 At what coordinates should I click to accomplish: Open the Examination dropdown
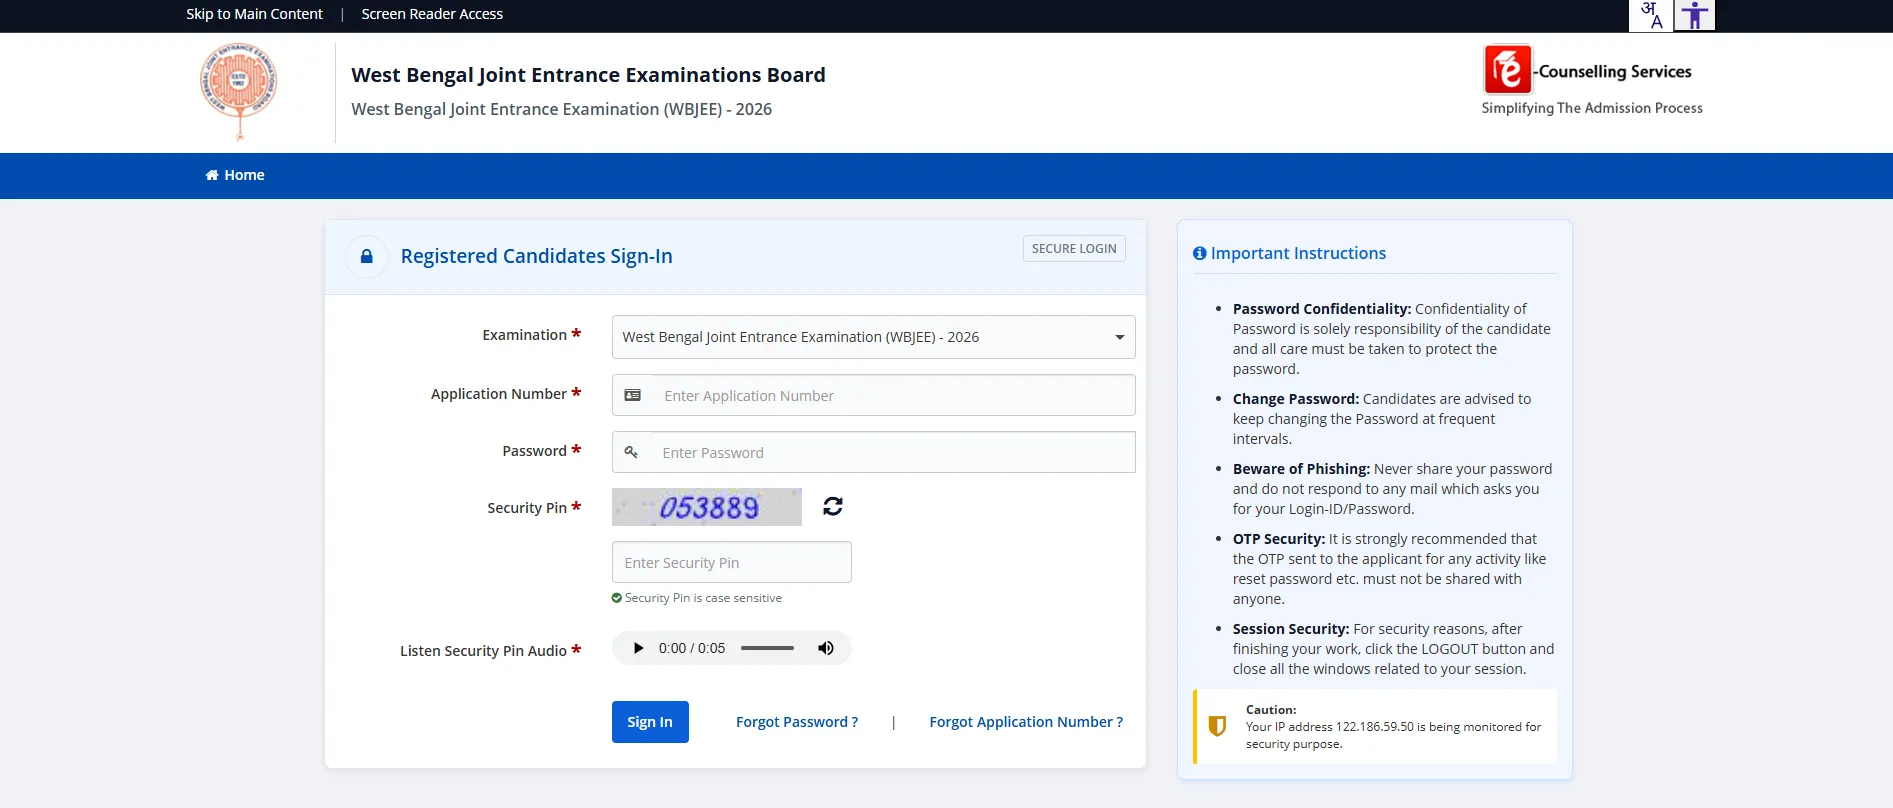pyautogui.click(x=874, y=337)
